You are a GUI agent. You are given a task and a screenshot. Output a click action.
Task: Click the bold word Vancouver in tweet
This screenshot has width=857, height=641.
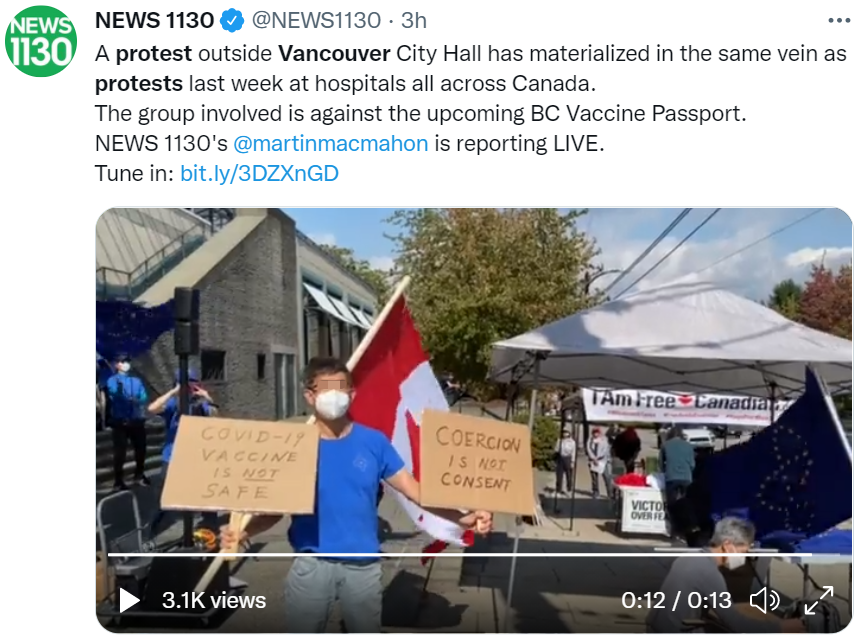coord(334,54)
